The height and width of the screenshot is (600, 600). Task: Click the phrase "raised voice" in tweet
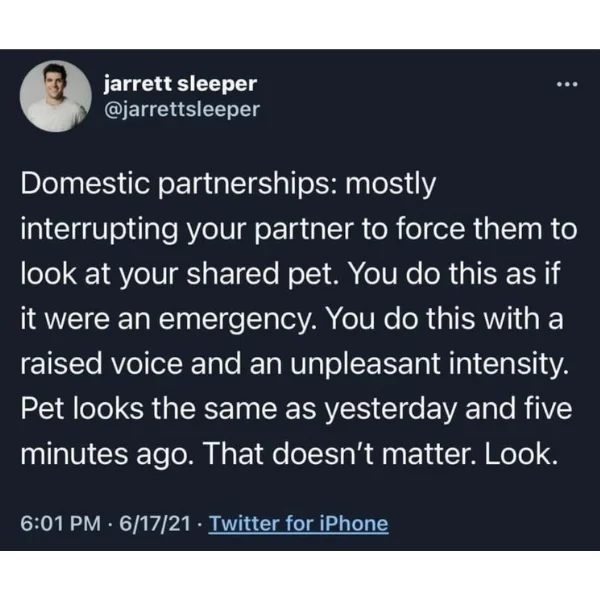(x=101, y=364)
